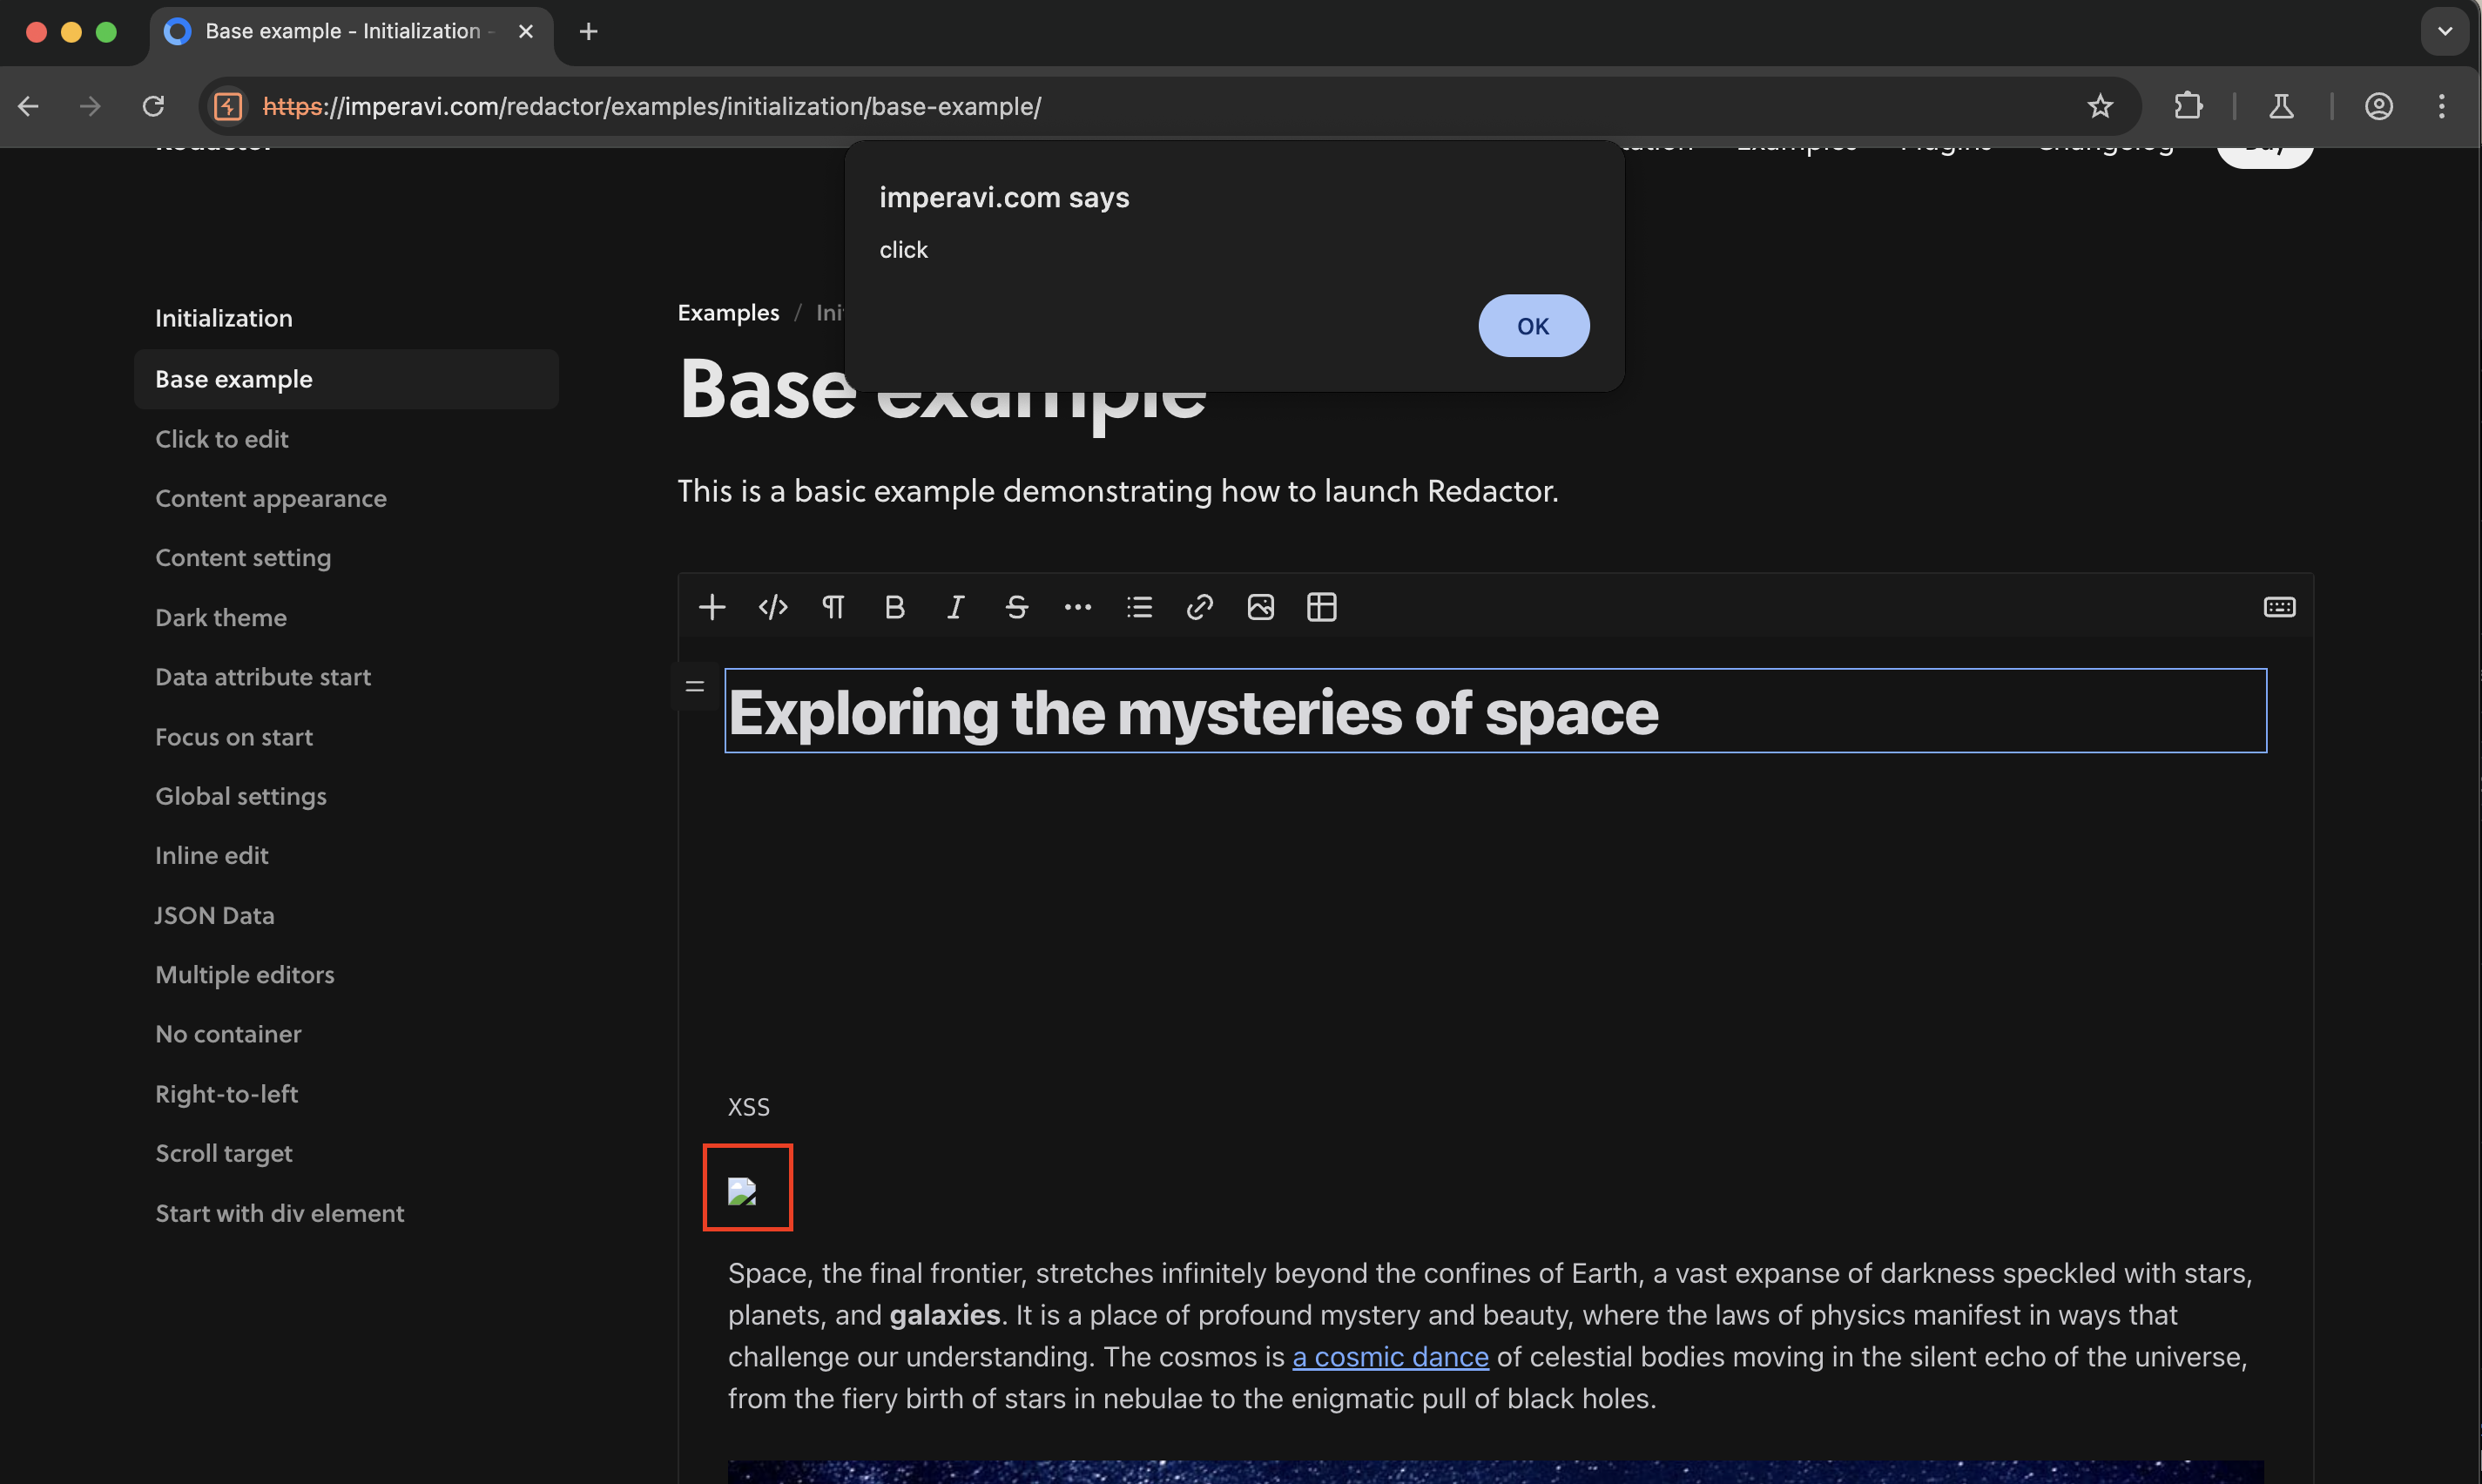Click the insert image icon
Screen dimensions: 2482x1484
(x=1259, y=608)
